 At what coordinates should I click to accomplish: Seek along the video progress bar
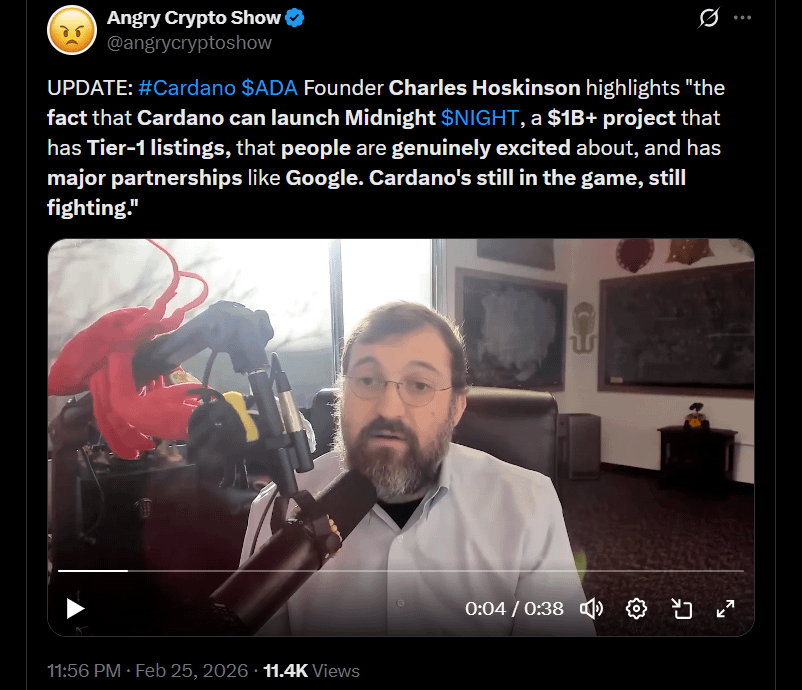click(x=400, y=570)
